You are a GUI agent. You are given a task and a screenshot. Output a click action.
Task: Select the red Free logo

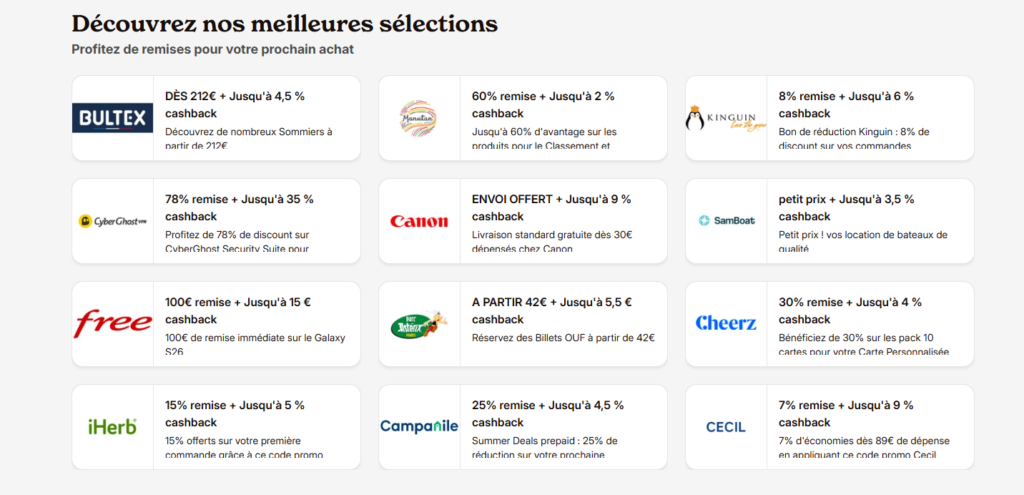pos(112,324)
